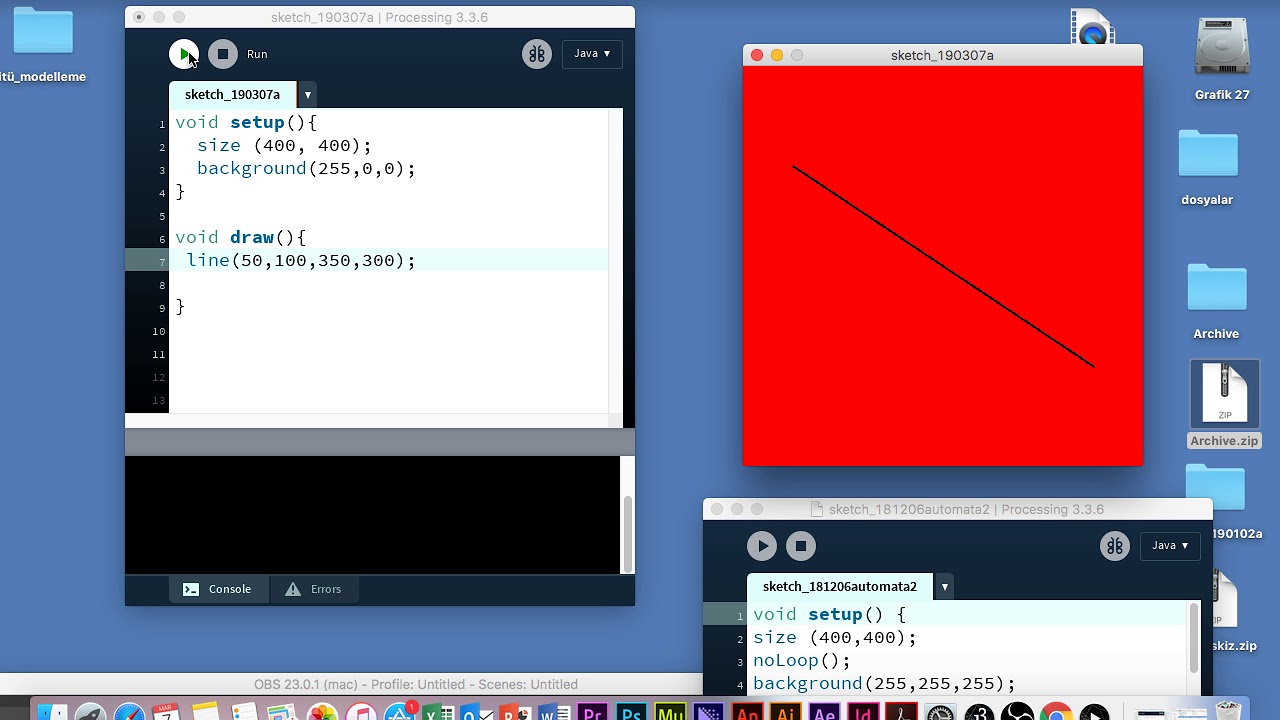Screen dimensions: 1280x720
Task: Click void setup(){ in sketch_190307a editor
Action: pyautogui.click(x=246, y=122)
